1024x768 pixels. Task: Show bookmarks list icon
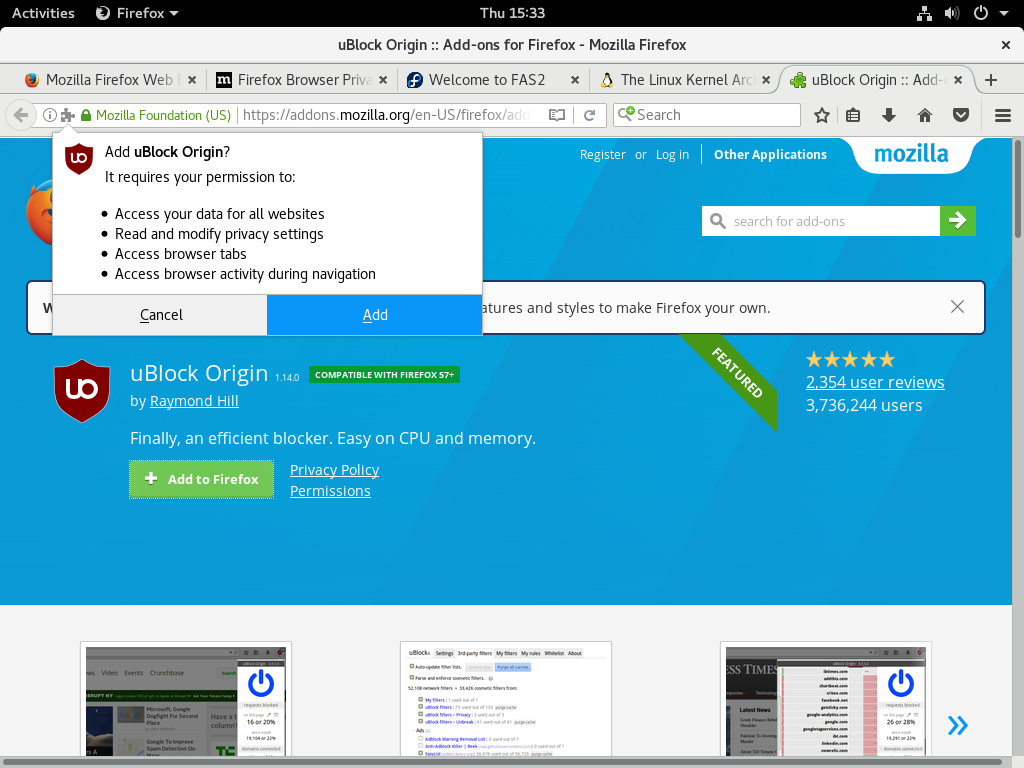[x=853, y=116]
